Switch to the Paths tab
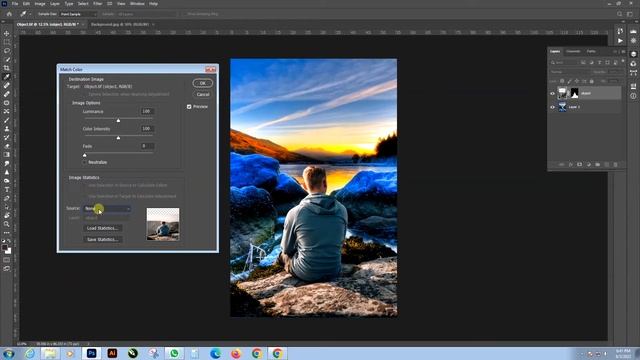Screen dimensions: 640x360 (x=591, y=51)
